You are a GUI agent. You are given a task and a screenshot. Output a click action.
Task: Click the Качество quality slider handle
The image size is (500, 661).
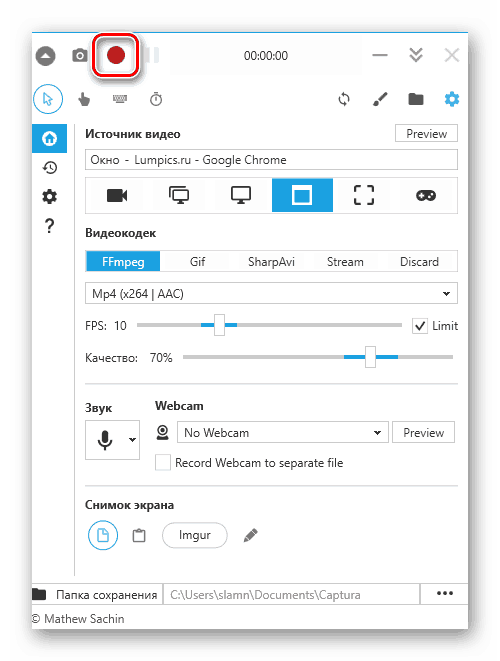click(x=370, y=357)
